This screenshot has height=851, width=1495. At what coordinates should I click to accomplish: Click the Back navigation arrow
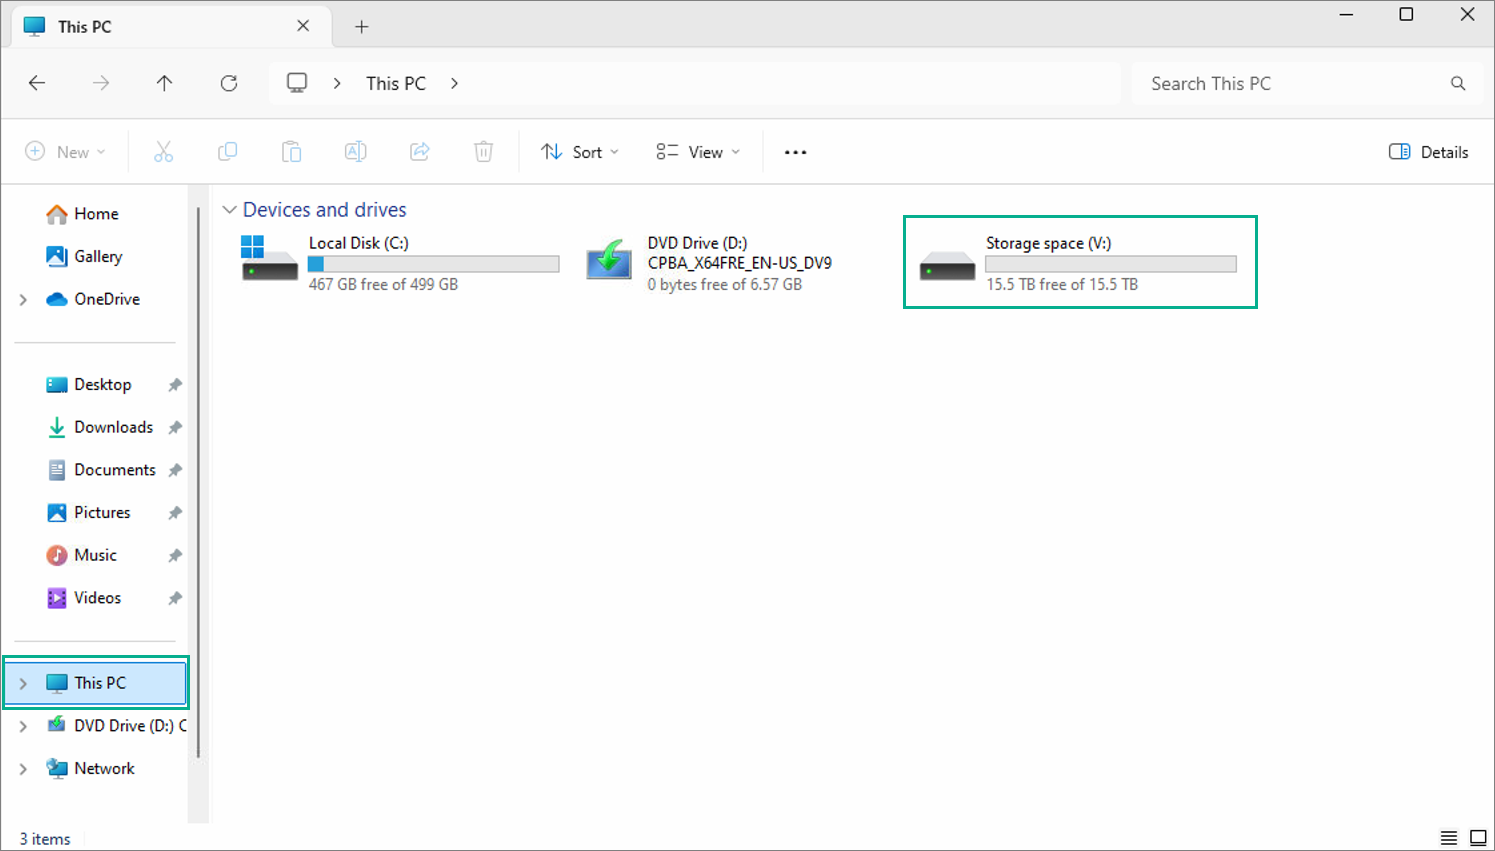click(37, 83)
